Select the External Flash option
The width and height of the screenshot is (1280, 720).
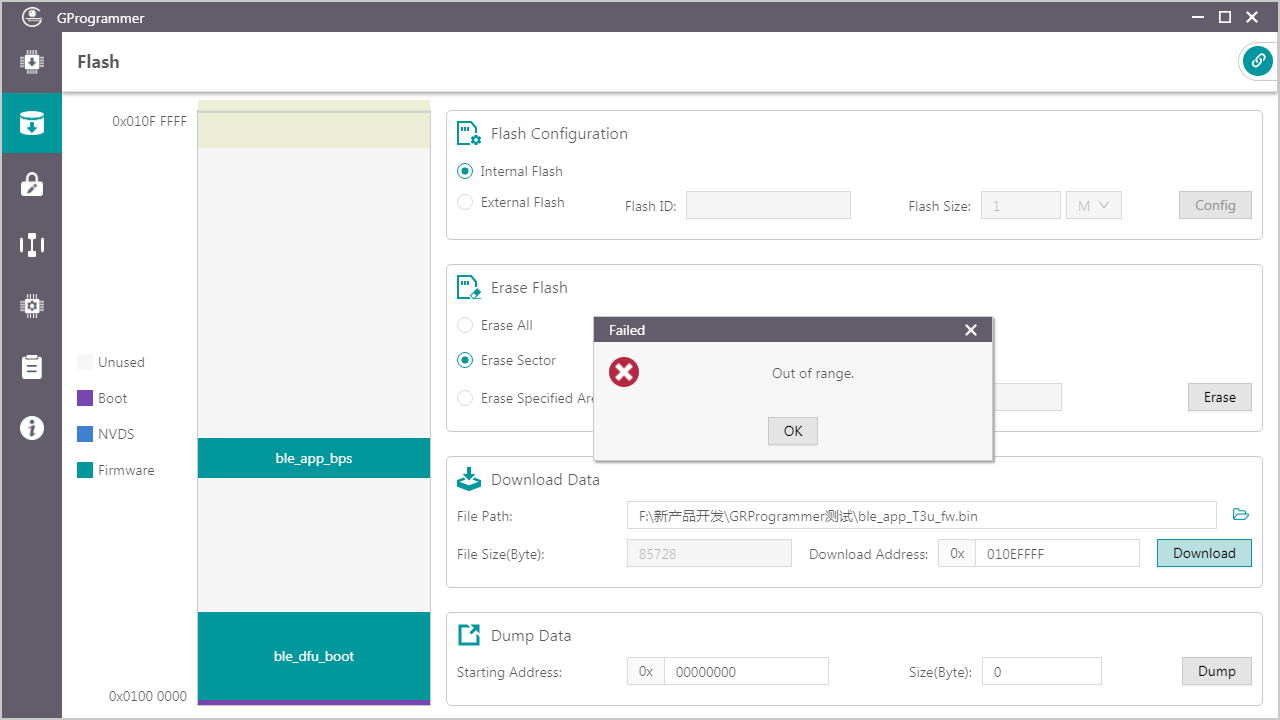pos(465,202)
